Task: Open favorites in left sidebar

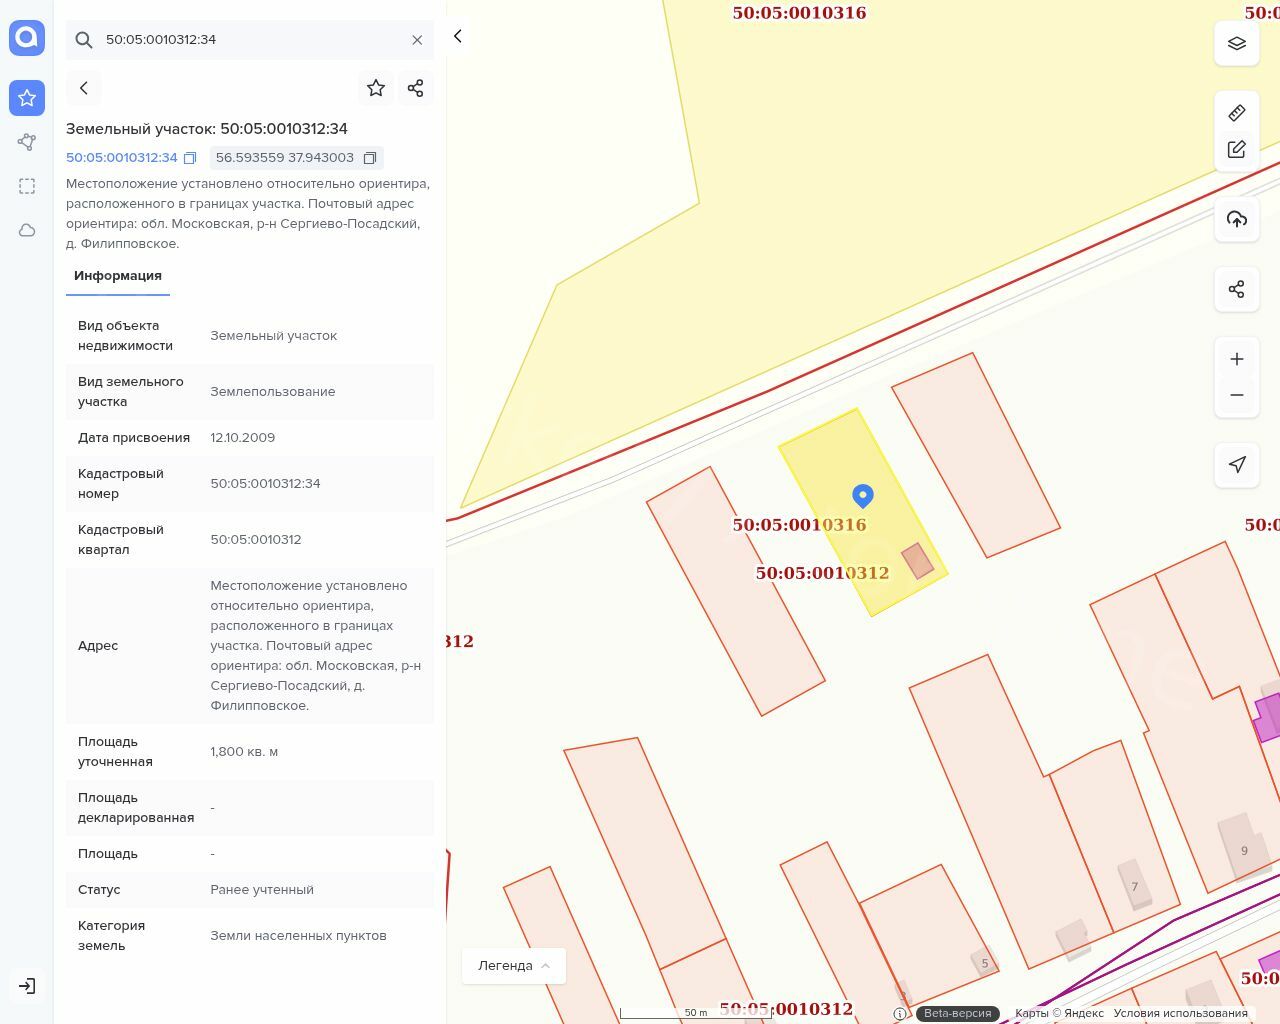Action: (27, 98)
